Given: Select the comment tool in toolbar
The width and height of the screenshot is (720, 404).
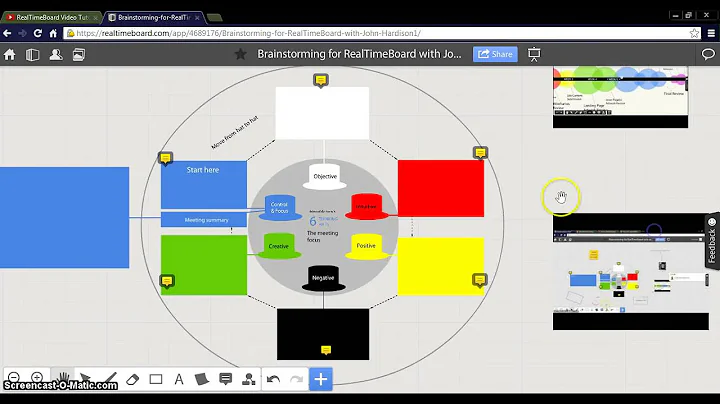Looking at the screenshot, I should point(225,379).
